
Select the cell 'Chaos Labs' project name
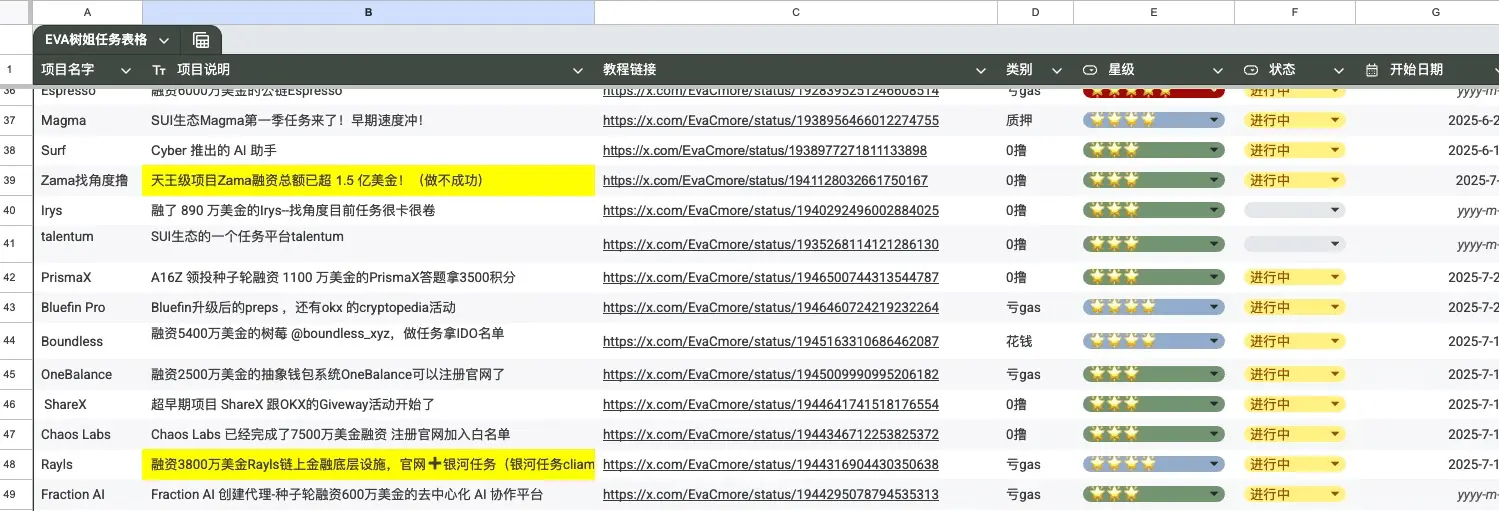pyautogui.click(x=88, y=434)
